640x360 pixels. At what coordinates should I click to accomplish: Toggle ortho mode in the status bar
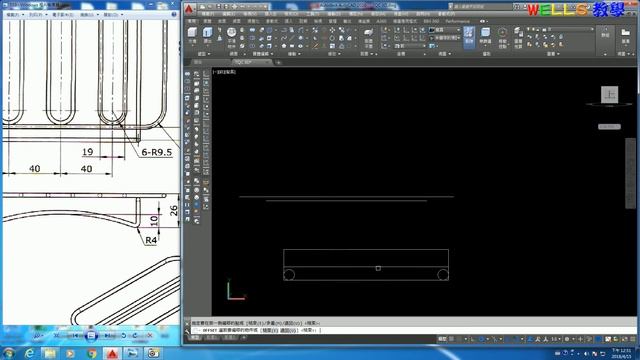tap(473, 339)
